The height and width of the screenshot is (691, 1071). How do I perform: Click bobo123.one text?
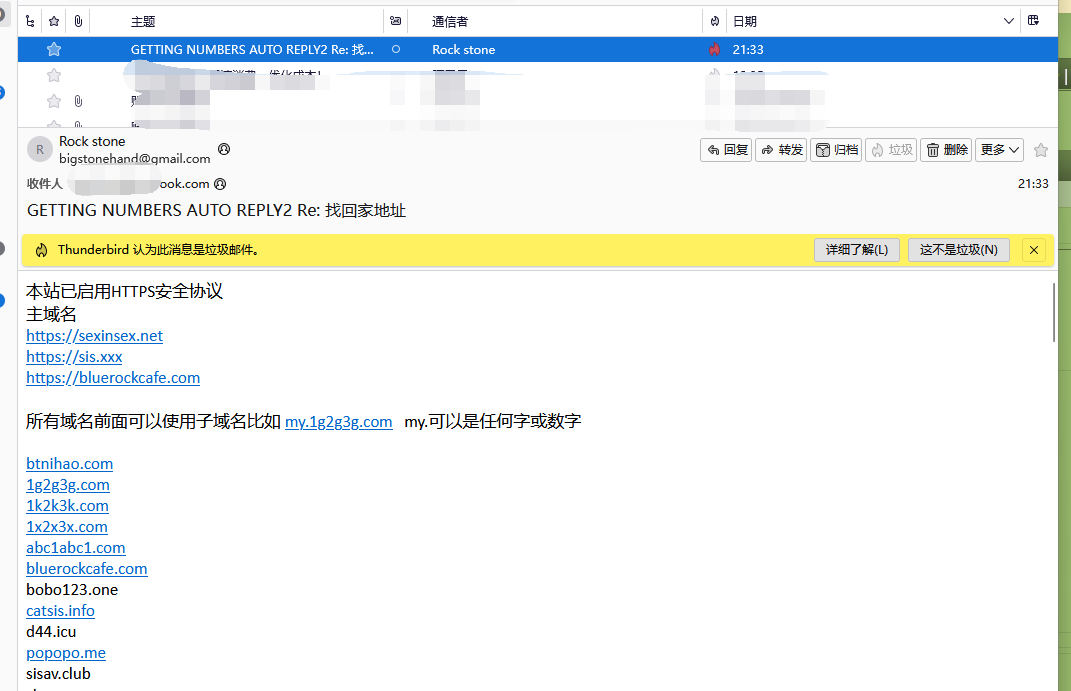pos(72,590)
